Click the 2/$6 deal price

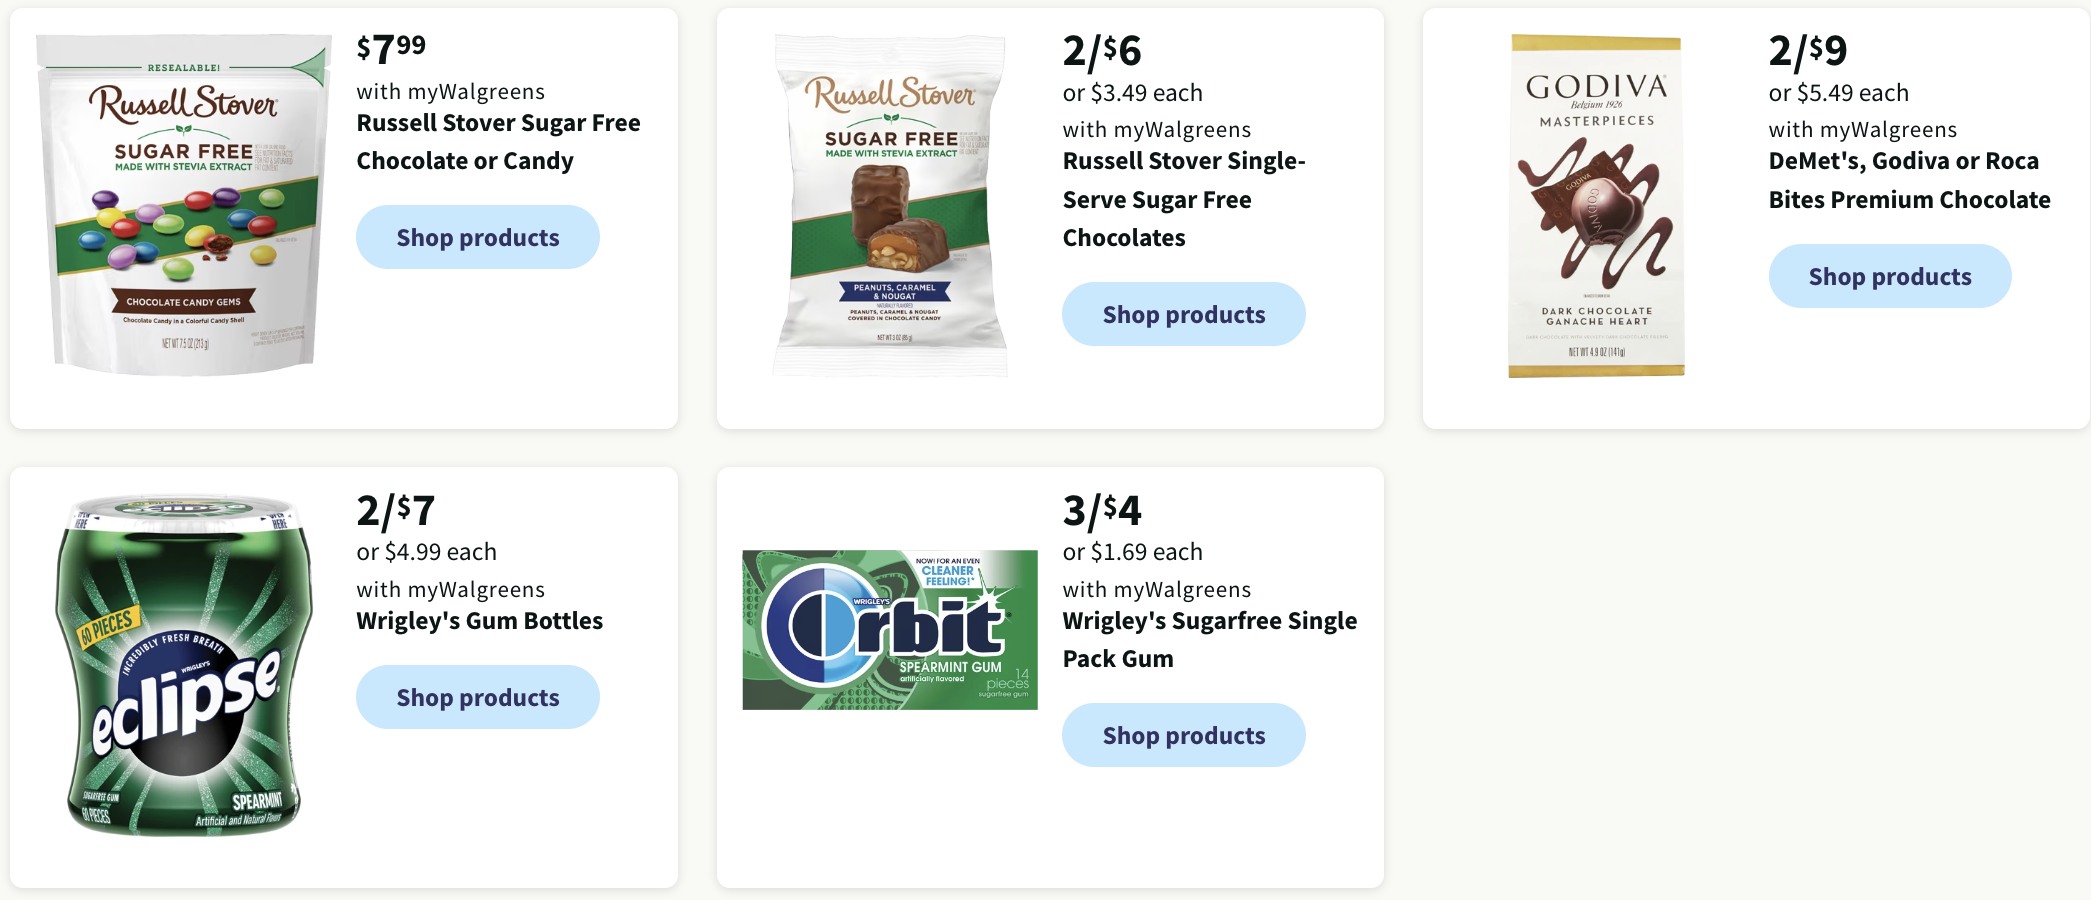[1102, 51]
